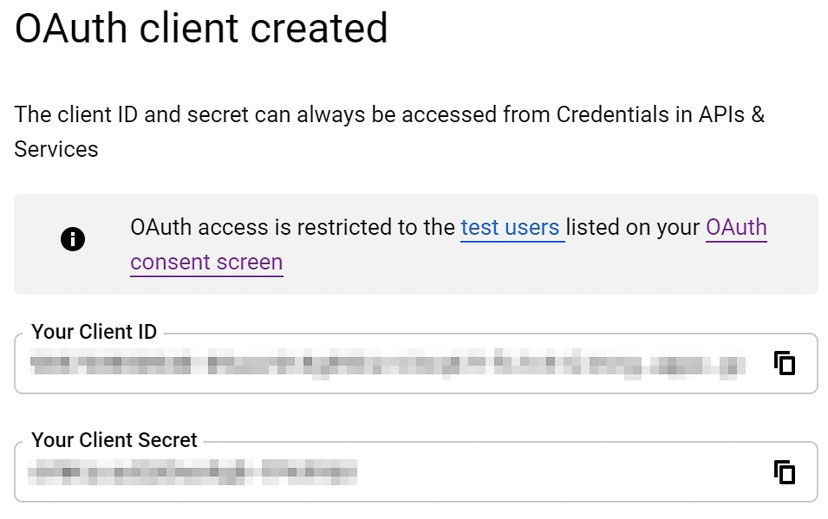This screenshot has width=828, height=519.
Task: Copy the Client ID to clipboard
Action: click(x=785, y=363)
